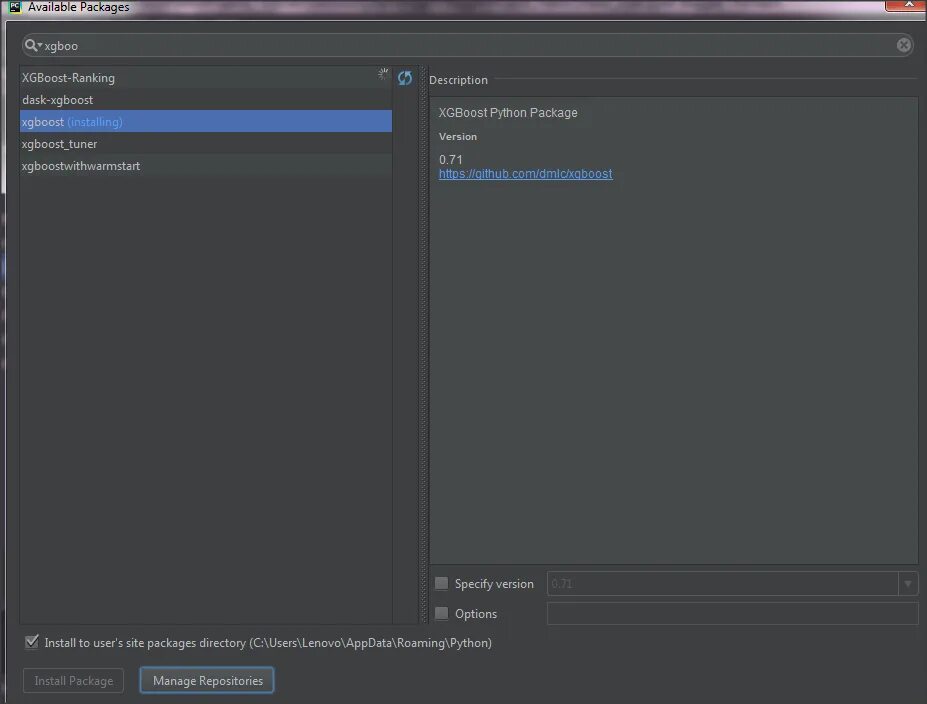The image size is (927, 704).
Task: Clear the search field text
Action: click(903, 45)
